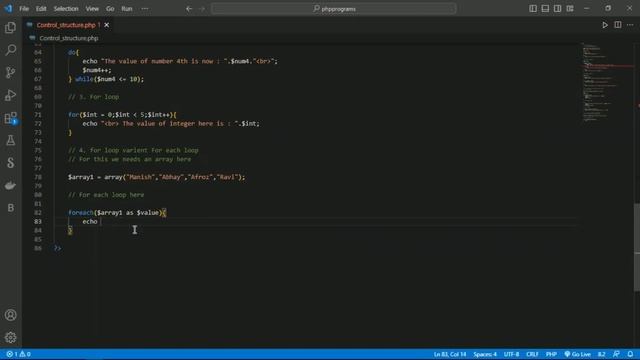Open the Run and Debug view

point(11,95)
